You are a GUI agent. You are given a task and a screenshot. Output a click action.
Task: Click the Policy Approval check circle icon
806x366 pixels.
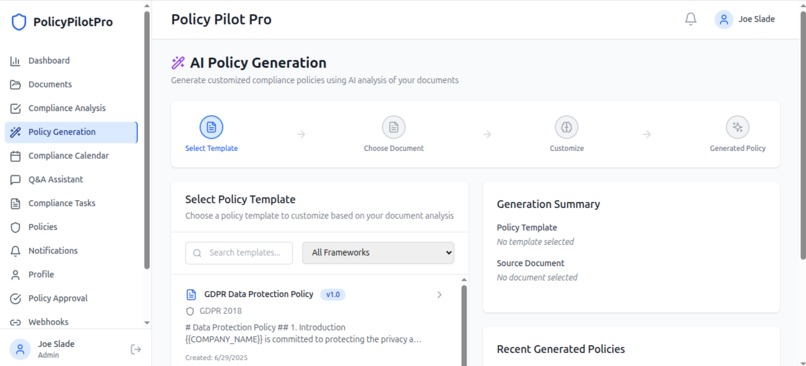click(15, 299)
